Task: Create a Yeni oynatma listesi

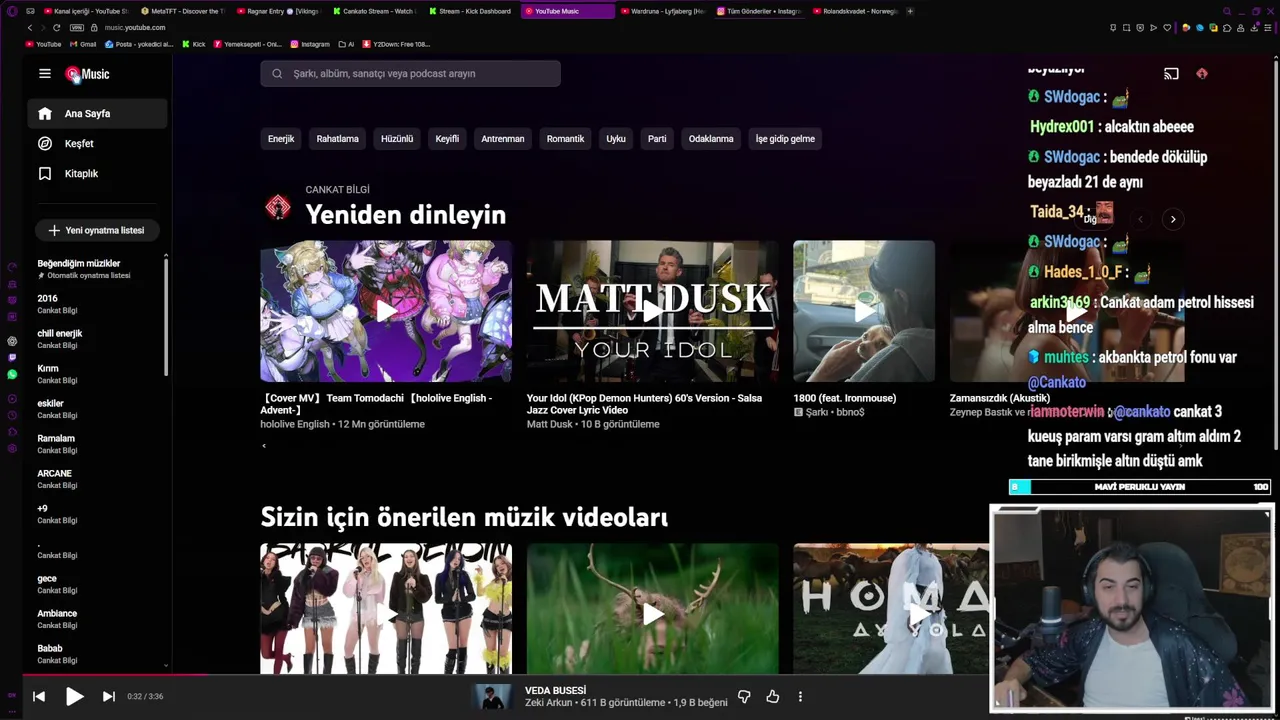Action: [x=96, y=230]
